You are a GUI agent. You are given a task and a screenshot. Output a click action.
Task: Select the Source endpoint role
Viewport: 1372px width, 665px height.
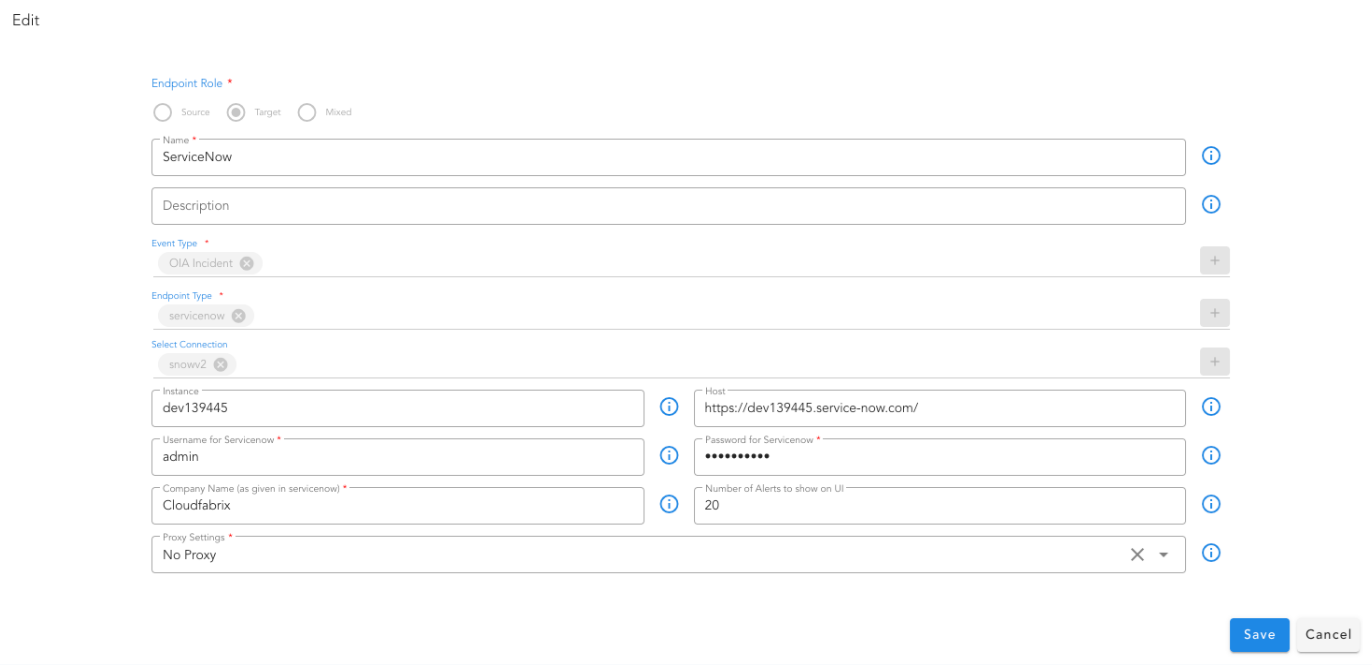click(162, 113)
